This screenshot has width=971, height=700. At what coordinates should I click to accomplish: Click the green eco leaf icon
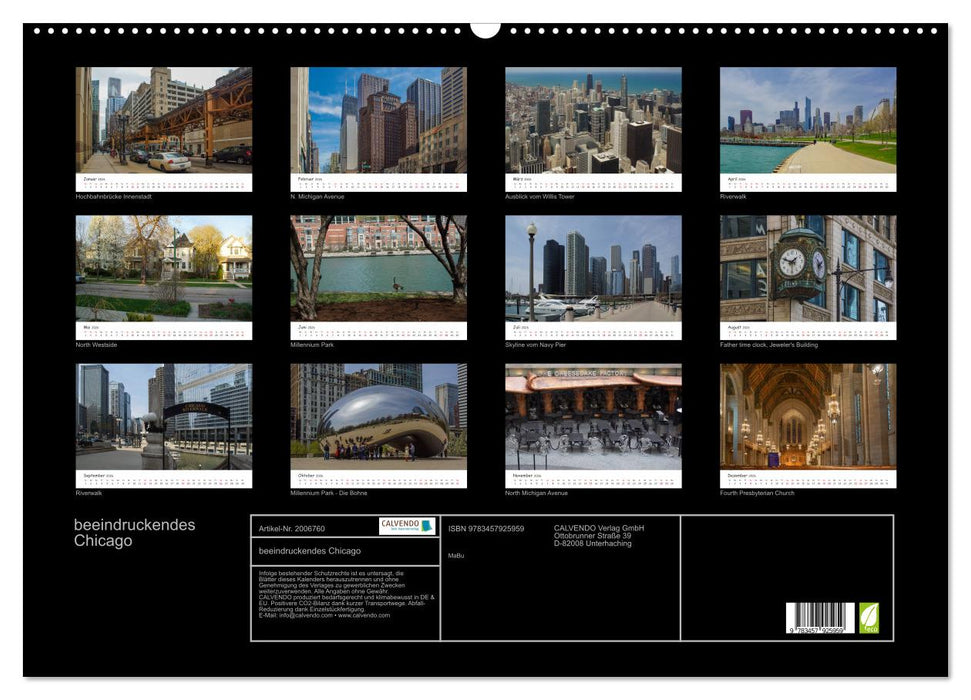869,617
